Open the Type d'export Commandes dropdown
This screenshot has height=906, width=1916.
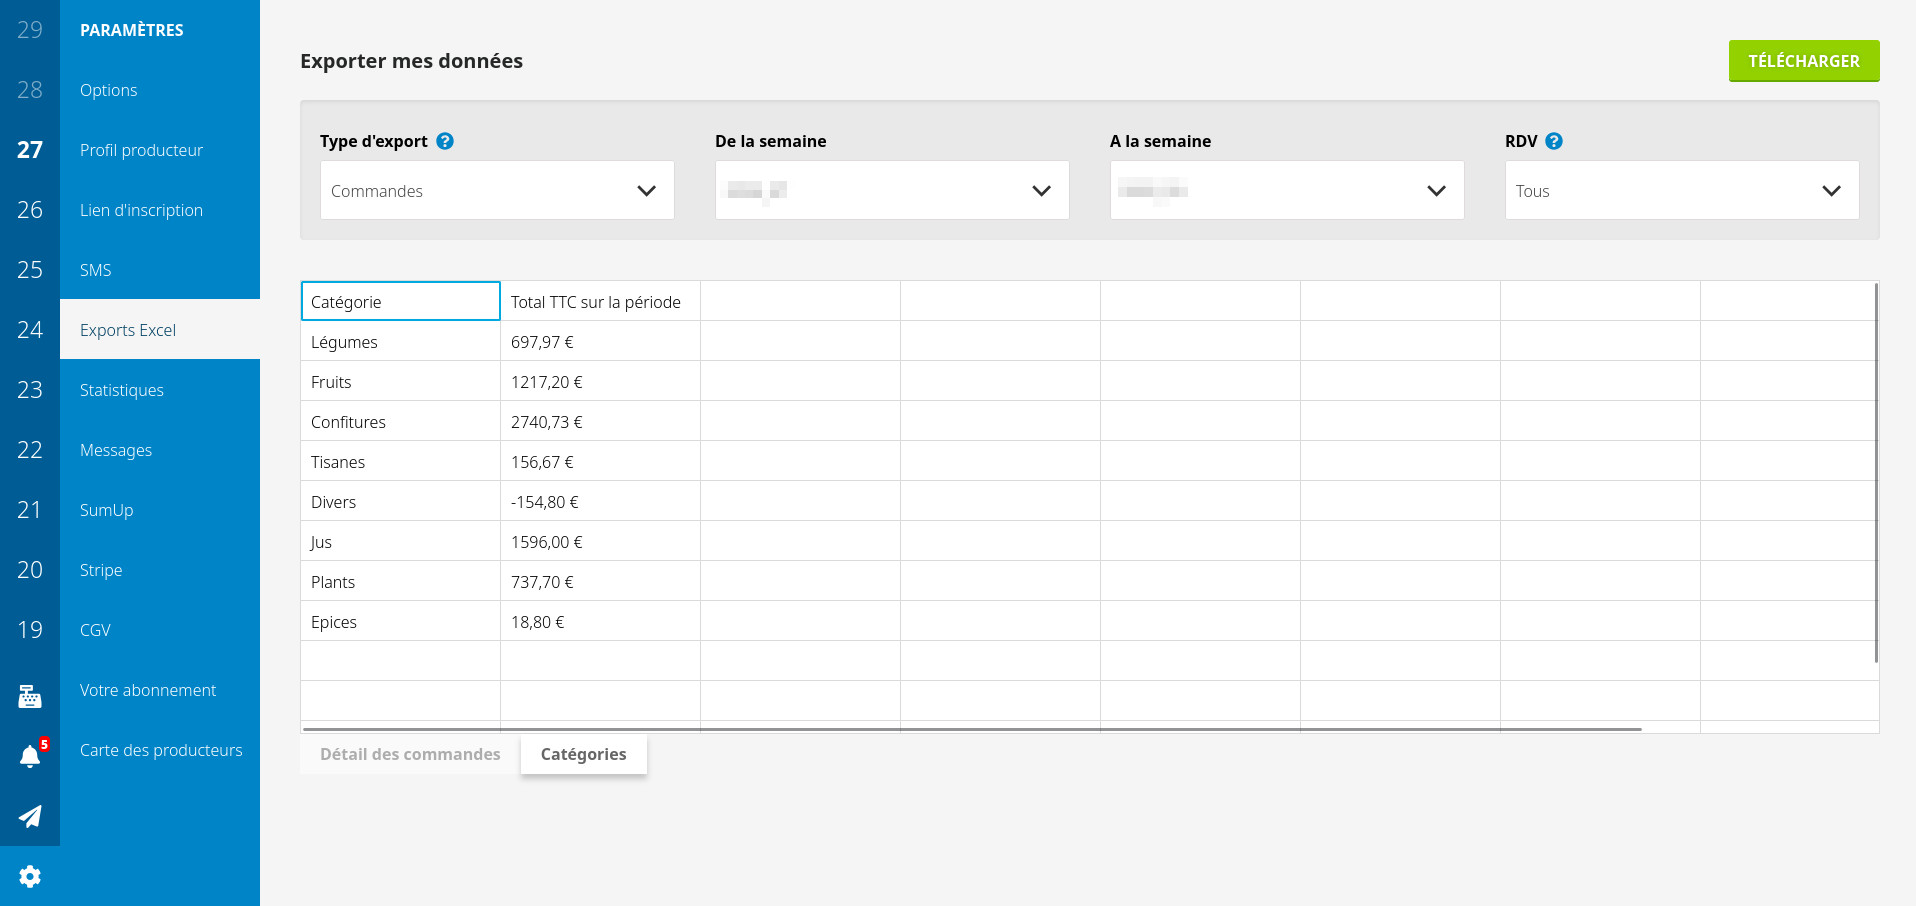tap(497, 190)
